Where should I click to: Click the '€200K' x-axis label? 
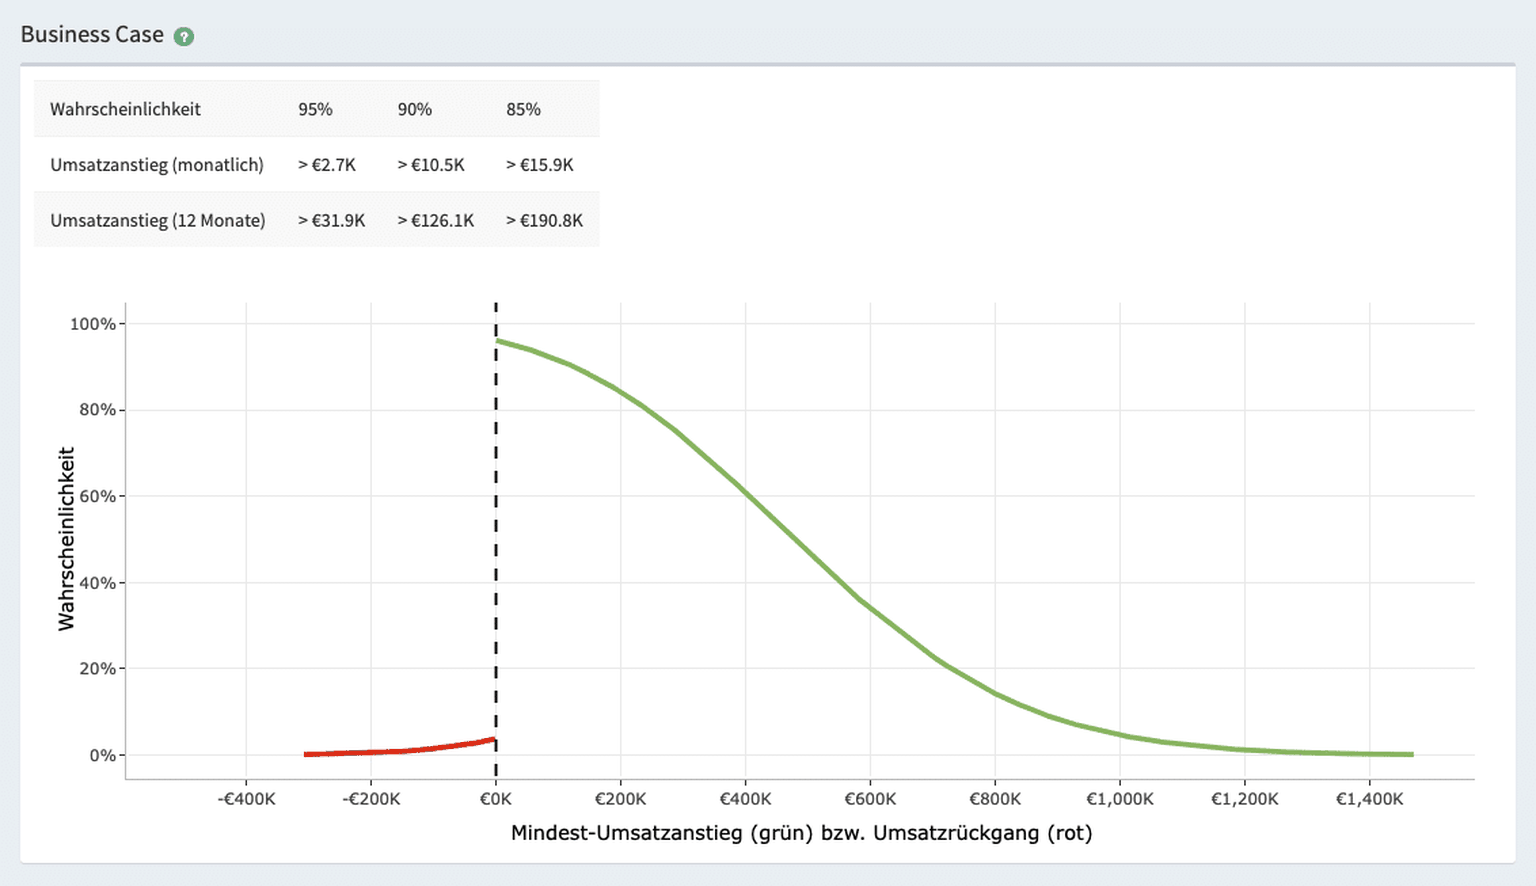(621, 799)
